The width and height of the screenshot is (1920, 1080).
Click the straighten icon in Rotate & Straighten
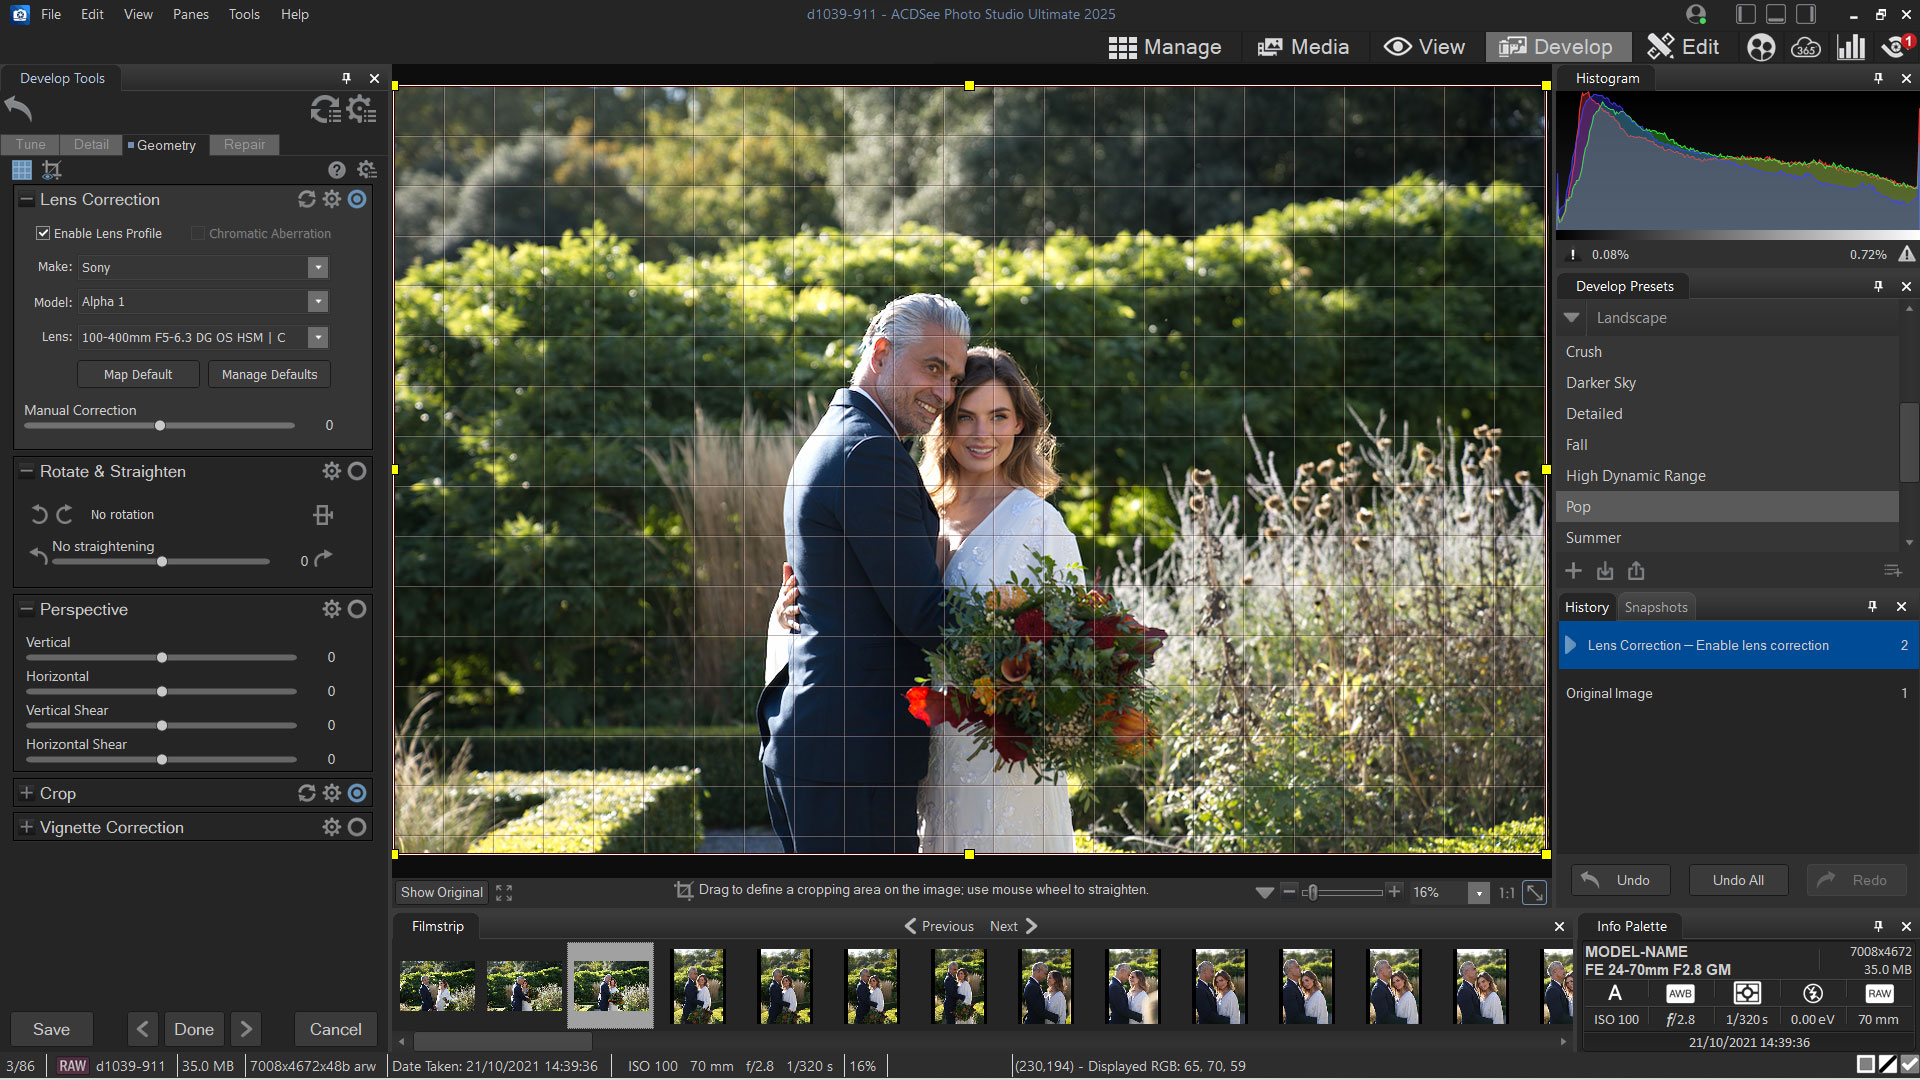click(x=322, y=514)
